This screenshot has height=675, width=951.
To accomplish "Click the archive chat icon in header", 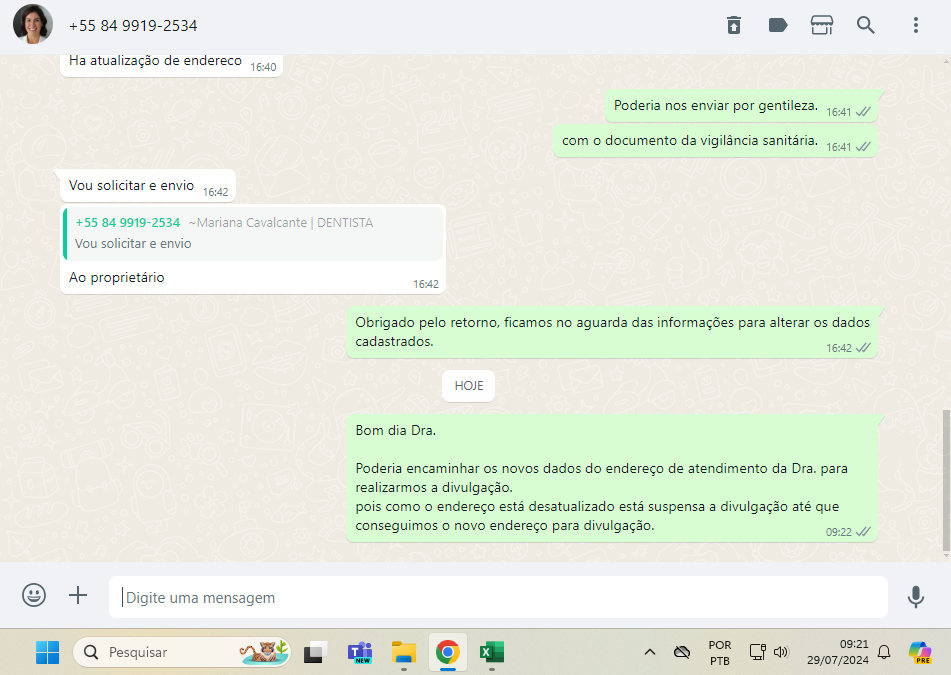I will (x=734, y=25).
